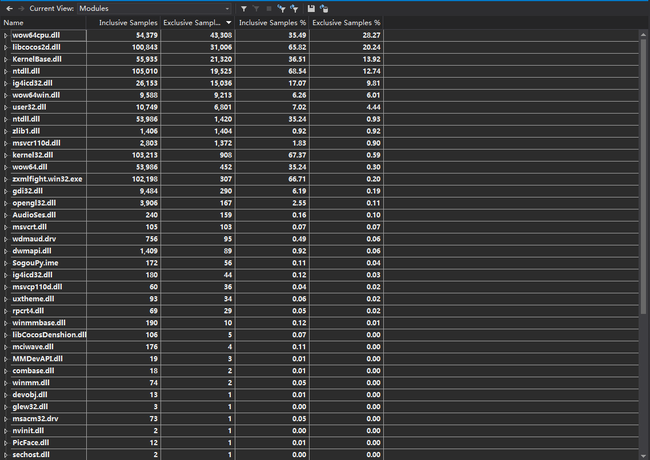Select the devobj.dll module name
Image resolution: width=650 pixels, height=460 pixels.
[x=30, y=395]
